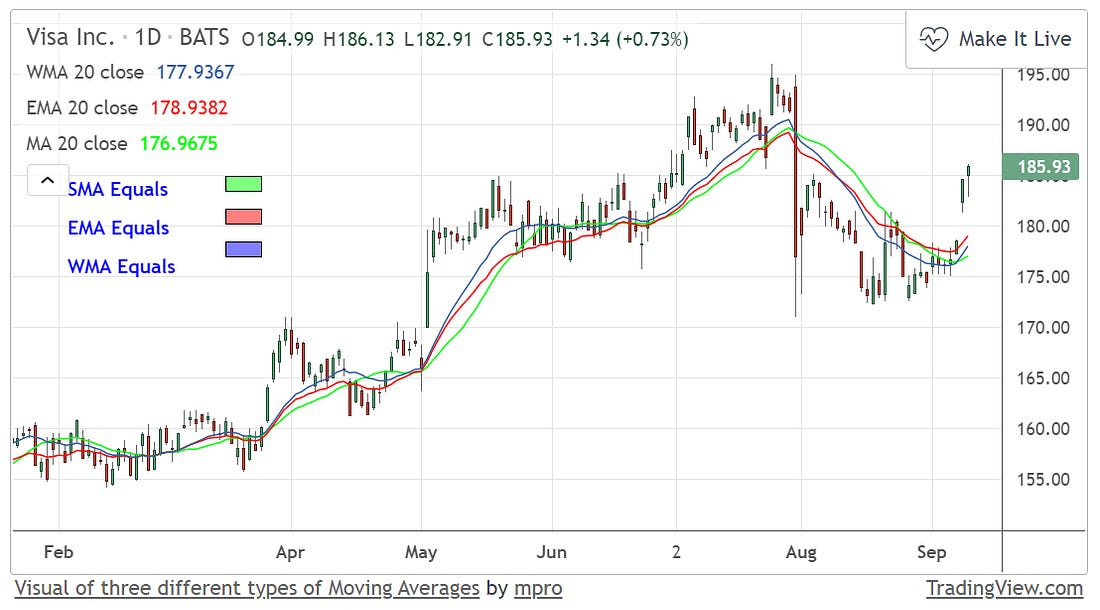The width and height of the screenshot is (1100, 610).
Task: Click the 190.00 price axis label
Action: (x=1043, y=126)
